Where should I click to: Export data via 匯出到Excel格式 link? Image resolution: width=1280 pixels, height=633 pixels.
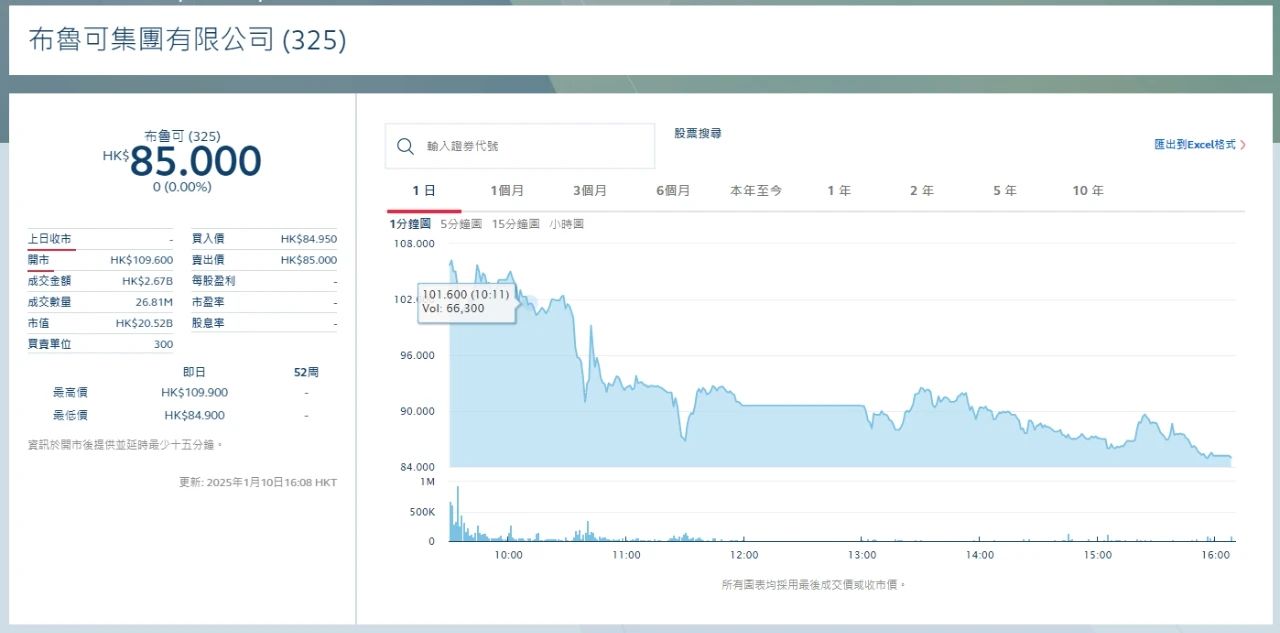1195,145
